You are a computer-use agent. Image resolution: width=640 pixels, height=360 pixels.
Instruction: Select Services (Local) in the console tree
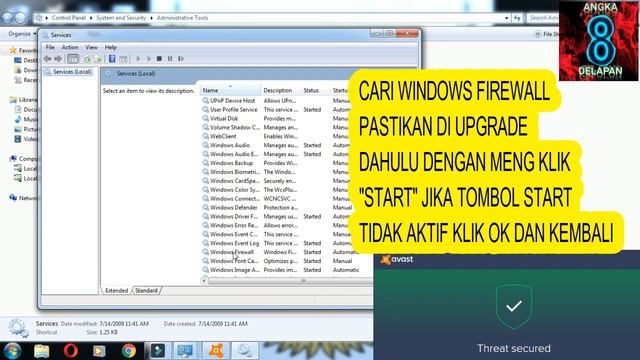[x=68, y=72]
